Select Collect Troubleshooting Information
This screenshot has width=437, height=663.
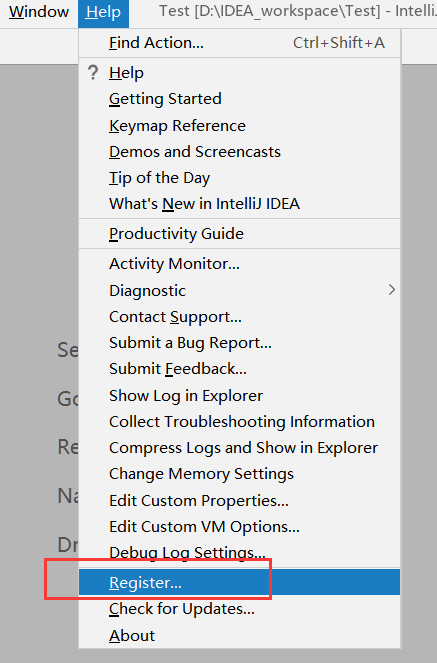pyautogui.click(x=239, y=422)
